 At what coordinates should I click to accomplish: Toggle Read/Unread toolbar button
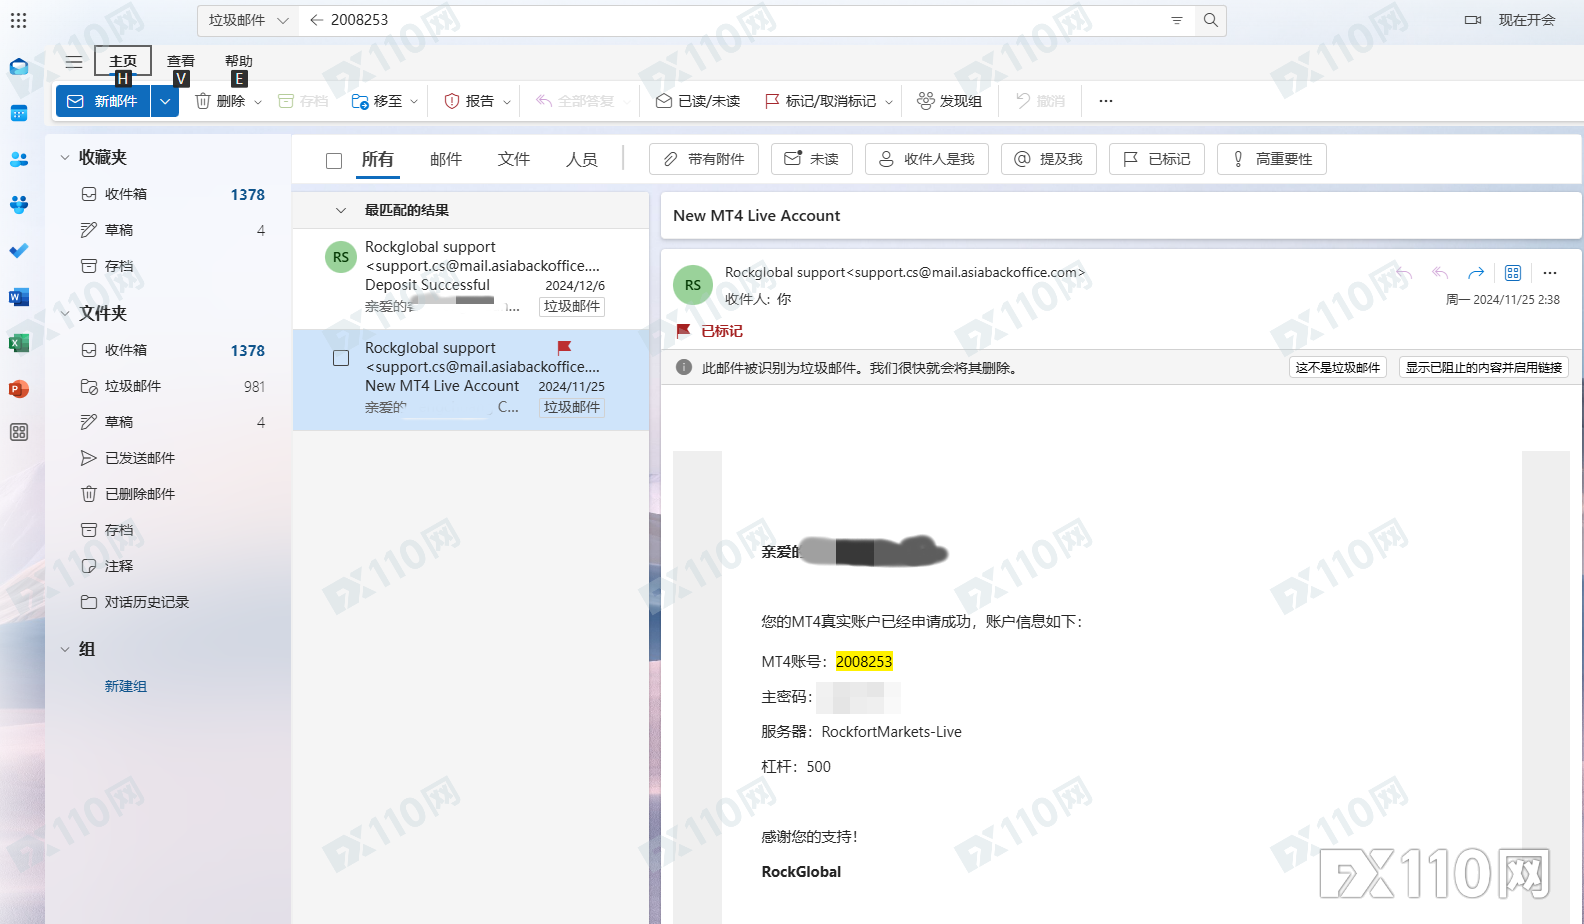tap(698, 101)
